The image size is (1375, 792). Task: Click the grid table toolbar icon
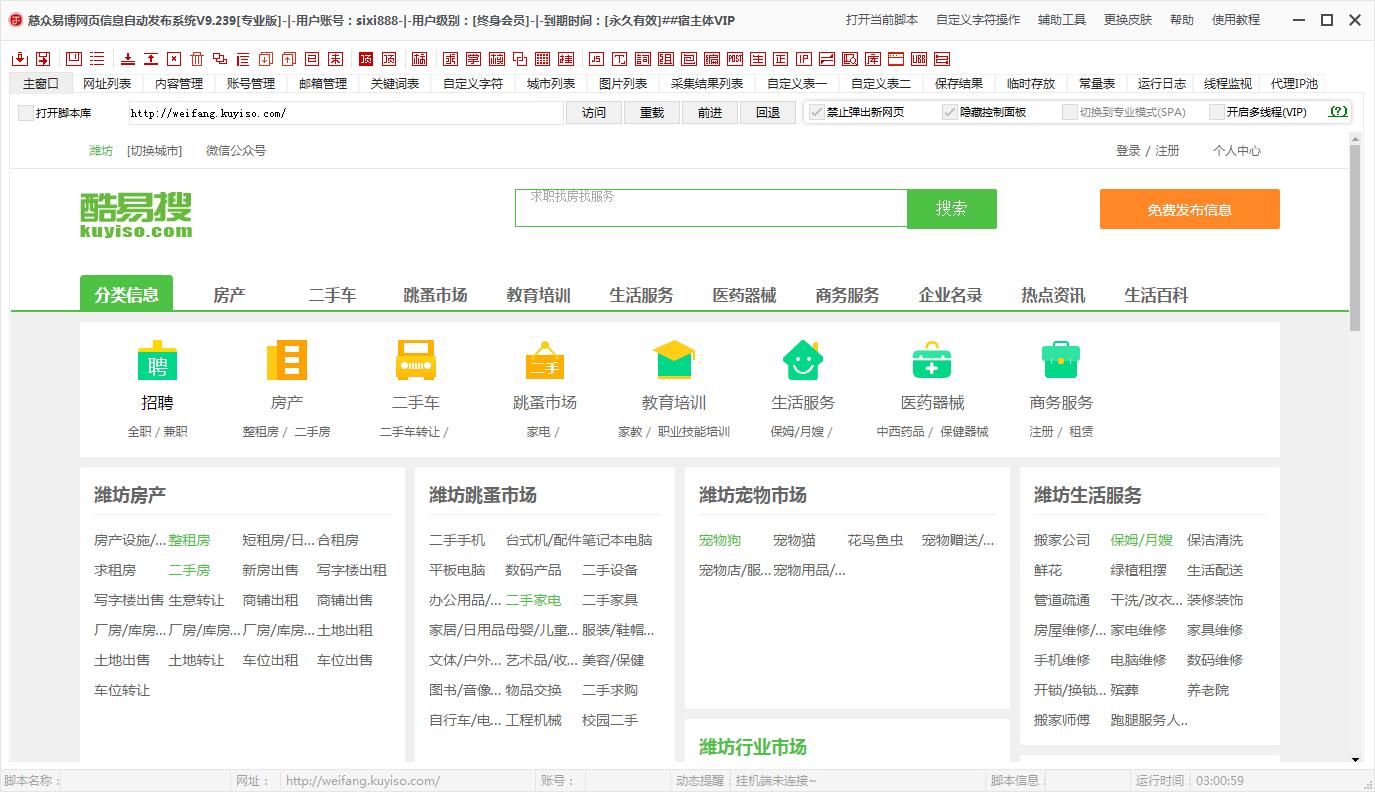542,59
